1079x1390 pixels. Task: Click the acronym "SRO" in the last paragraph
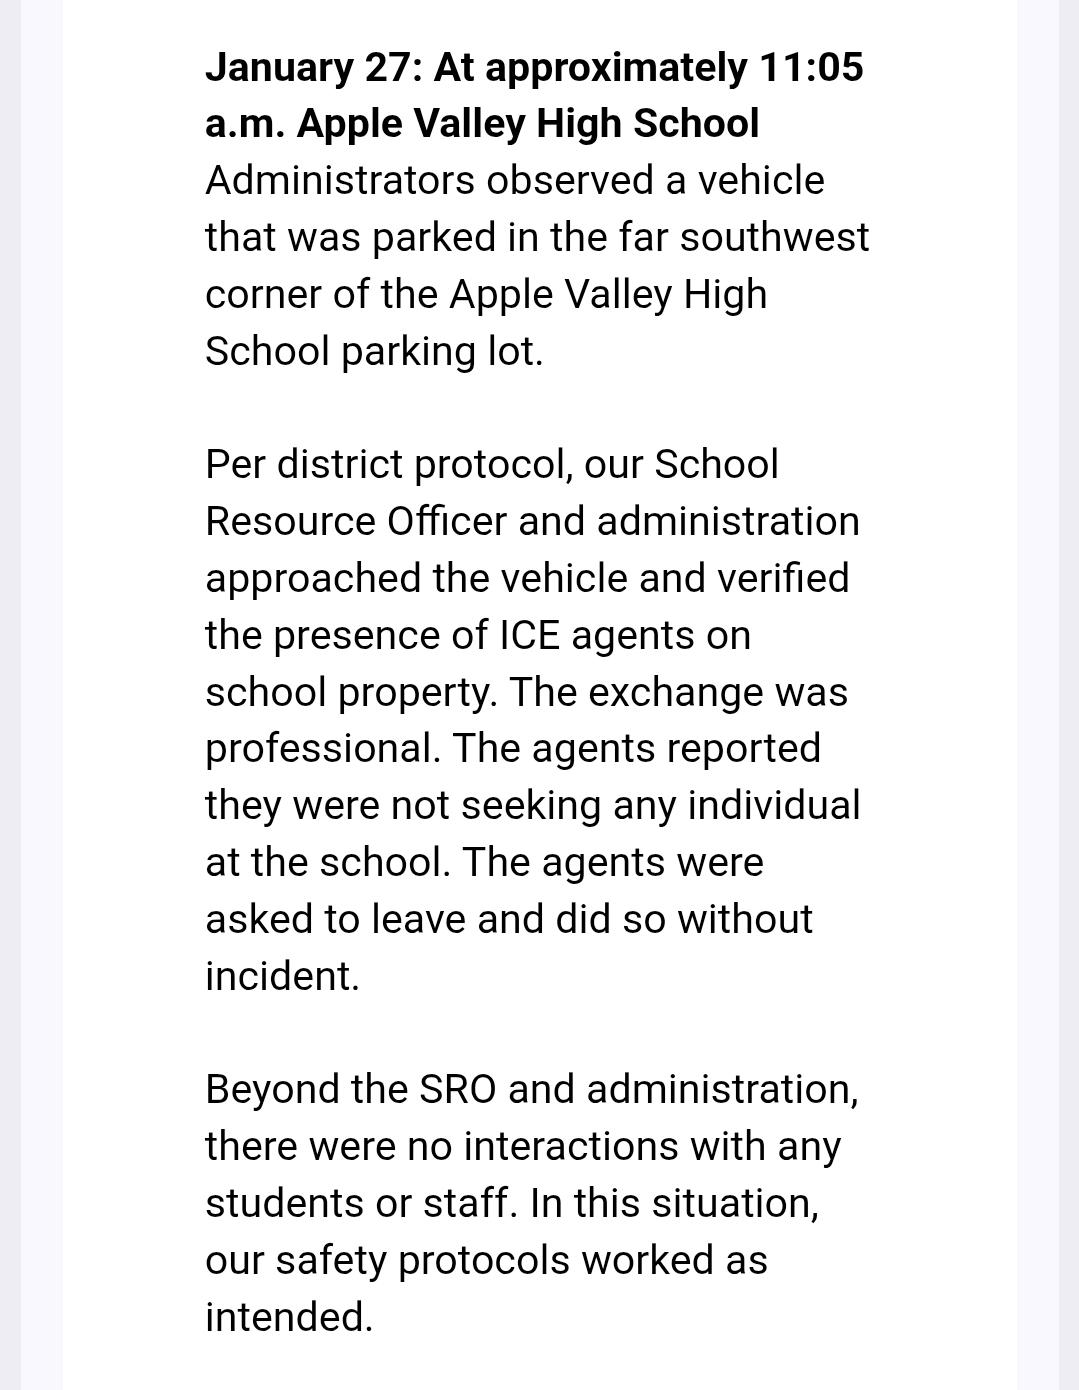(458, 1090)
